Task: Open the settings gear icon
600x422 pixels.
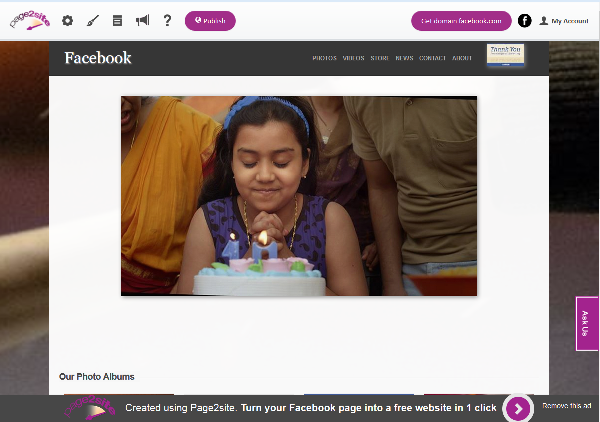Action: point(67,21)
